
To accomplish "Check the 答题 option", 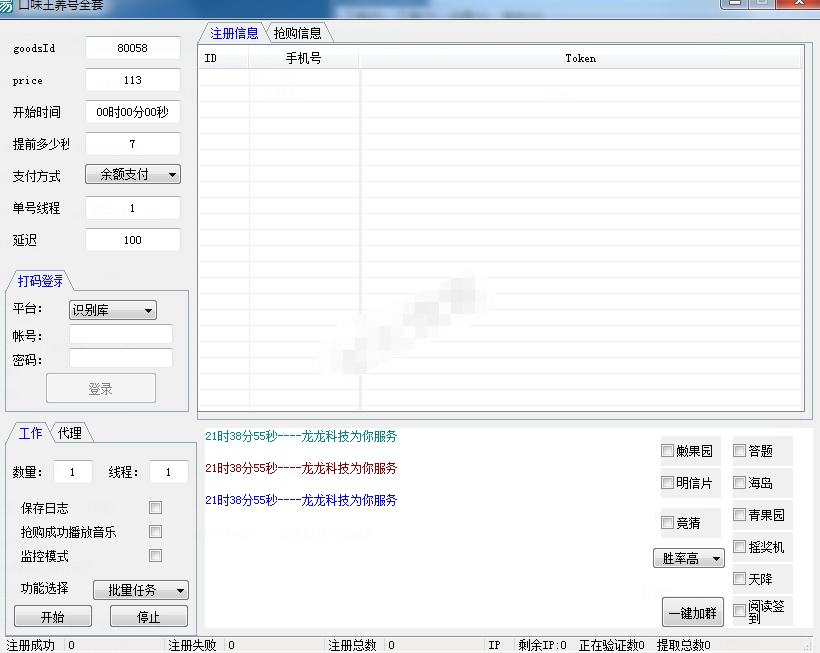I will [740, 451].
